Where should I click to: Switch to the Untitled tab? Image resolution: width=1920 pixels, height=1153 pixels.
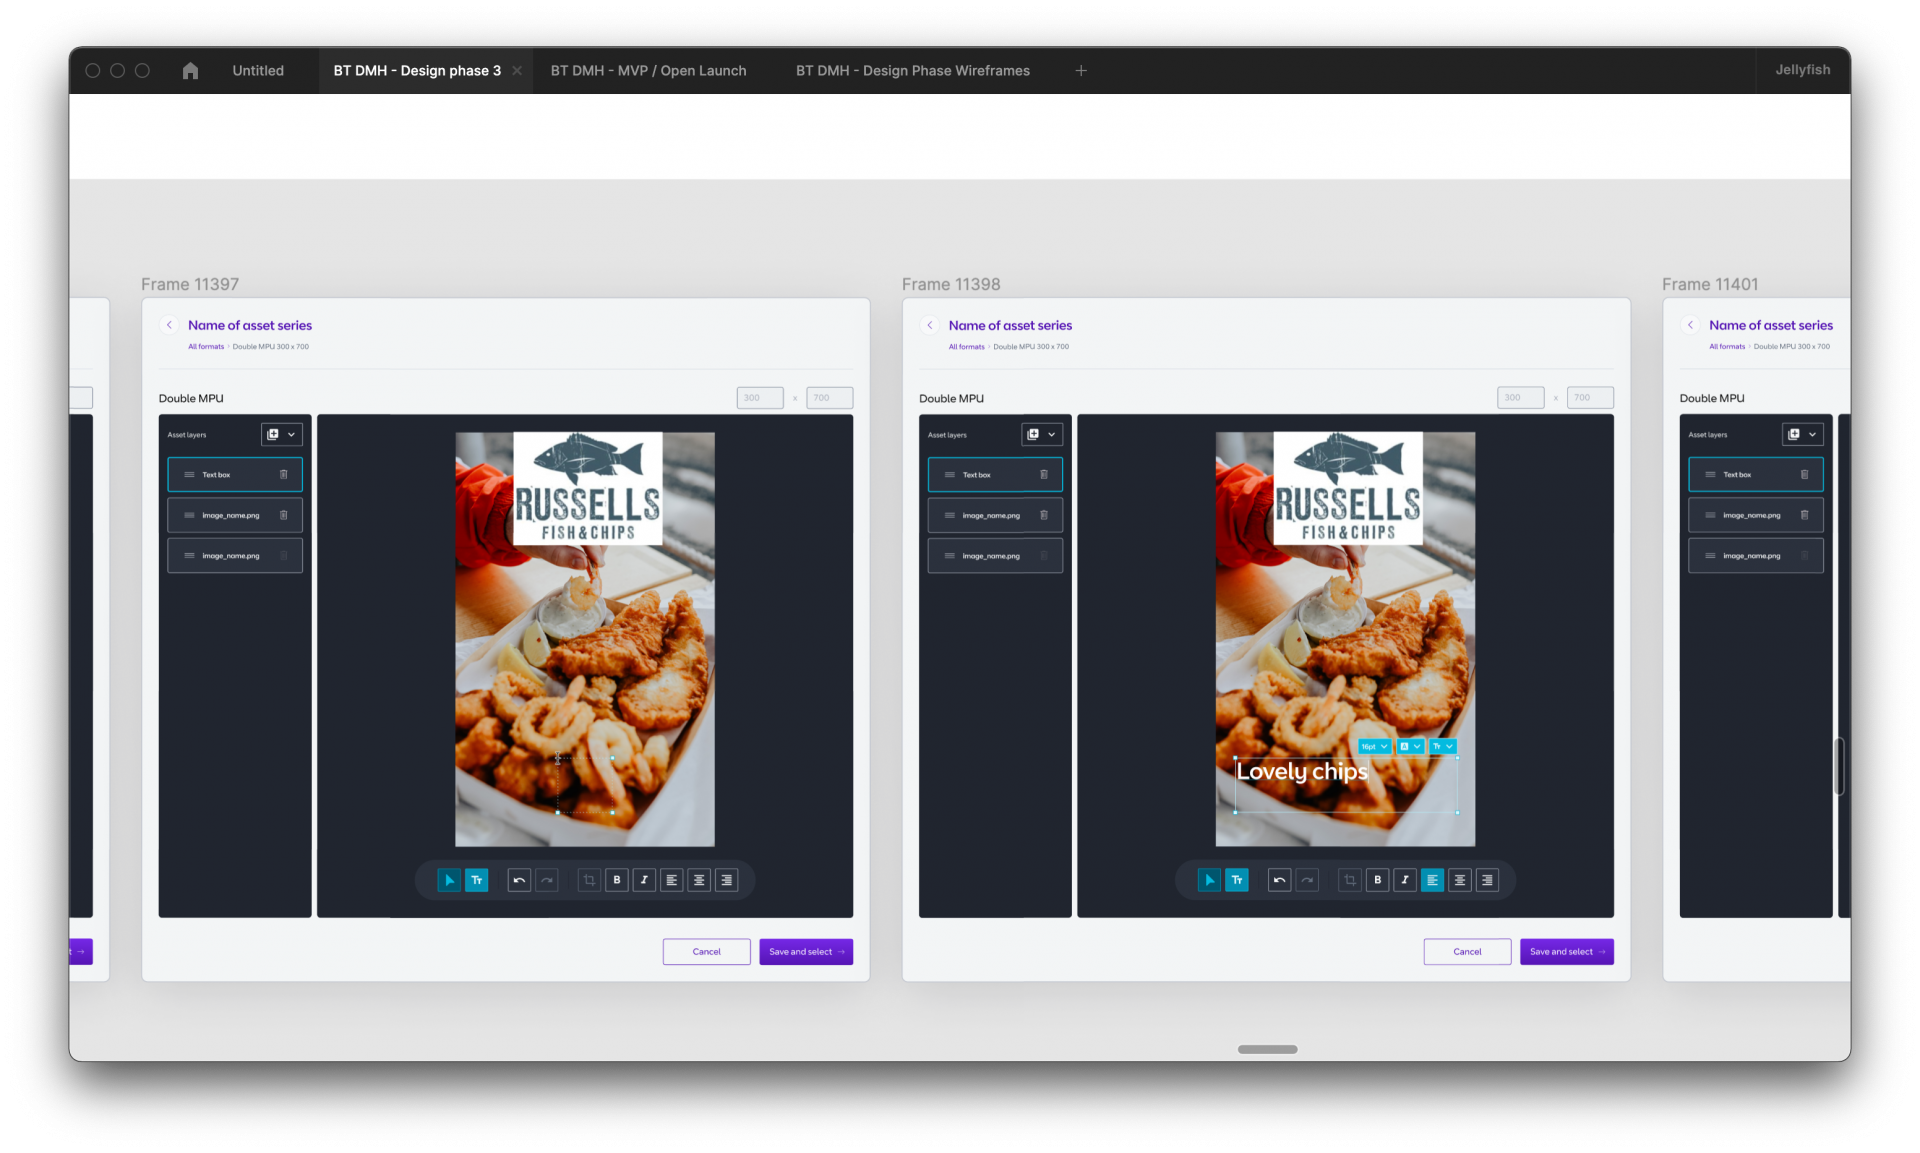coord(258,70)
